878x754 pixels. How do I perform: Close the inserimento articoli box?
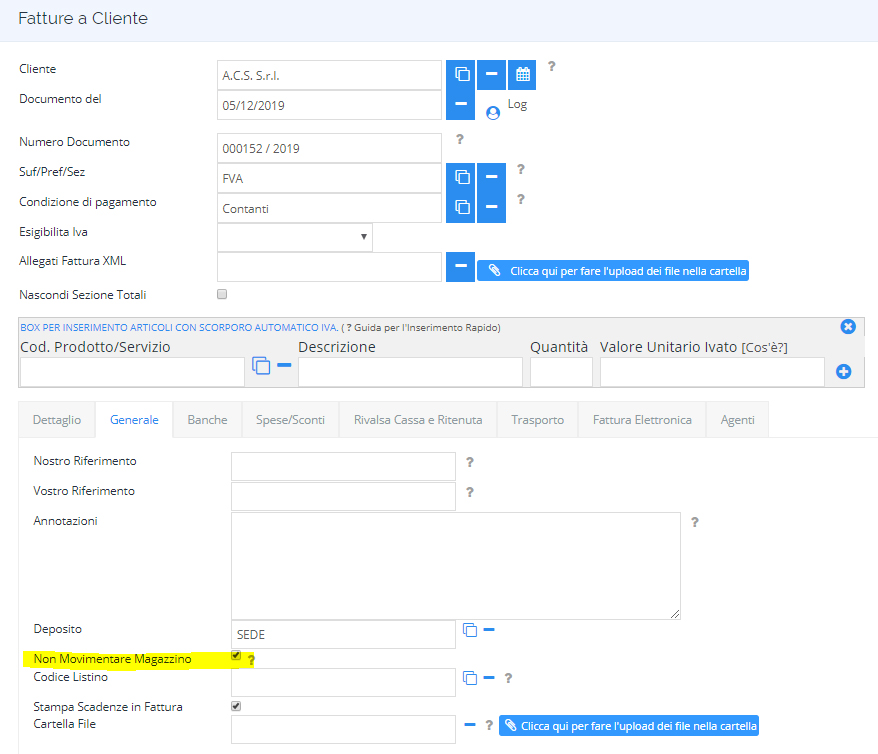click(848, 327)
